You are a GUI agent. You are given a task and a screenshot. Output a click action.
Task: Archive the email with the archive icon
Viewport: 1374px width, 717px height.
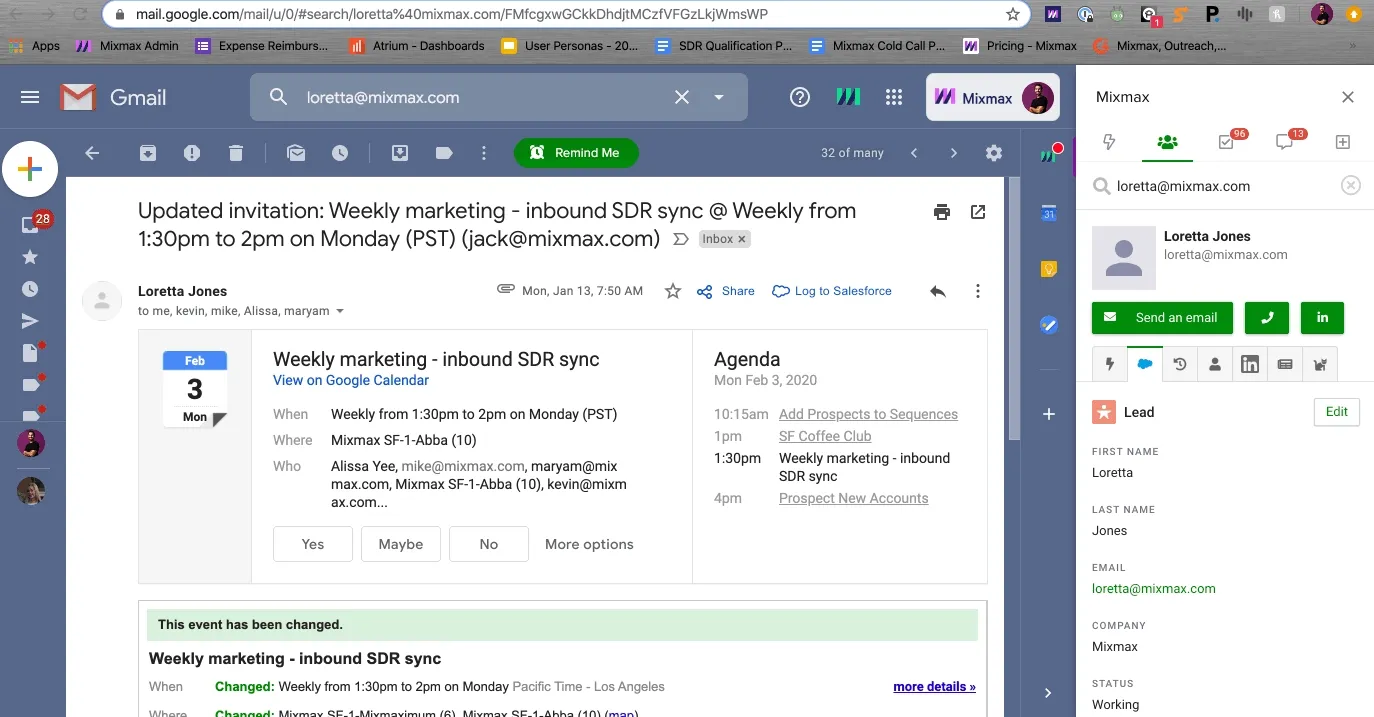[148, 153]
